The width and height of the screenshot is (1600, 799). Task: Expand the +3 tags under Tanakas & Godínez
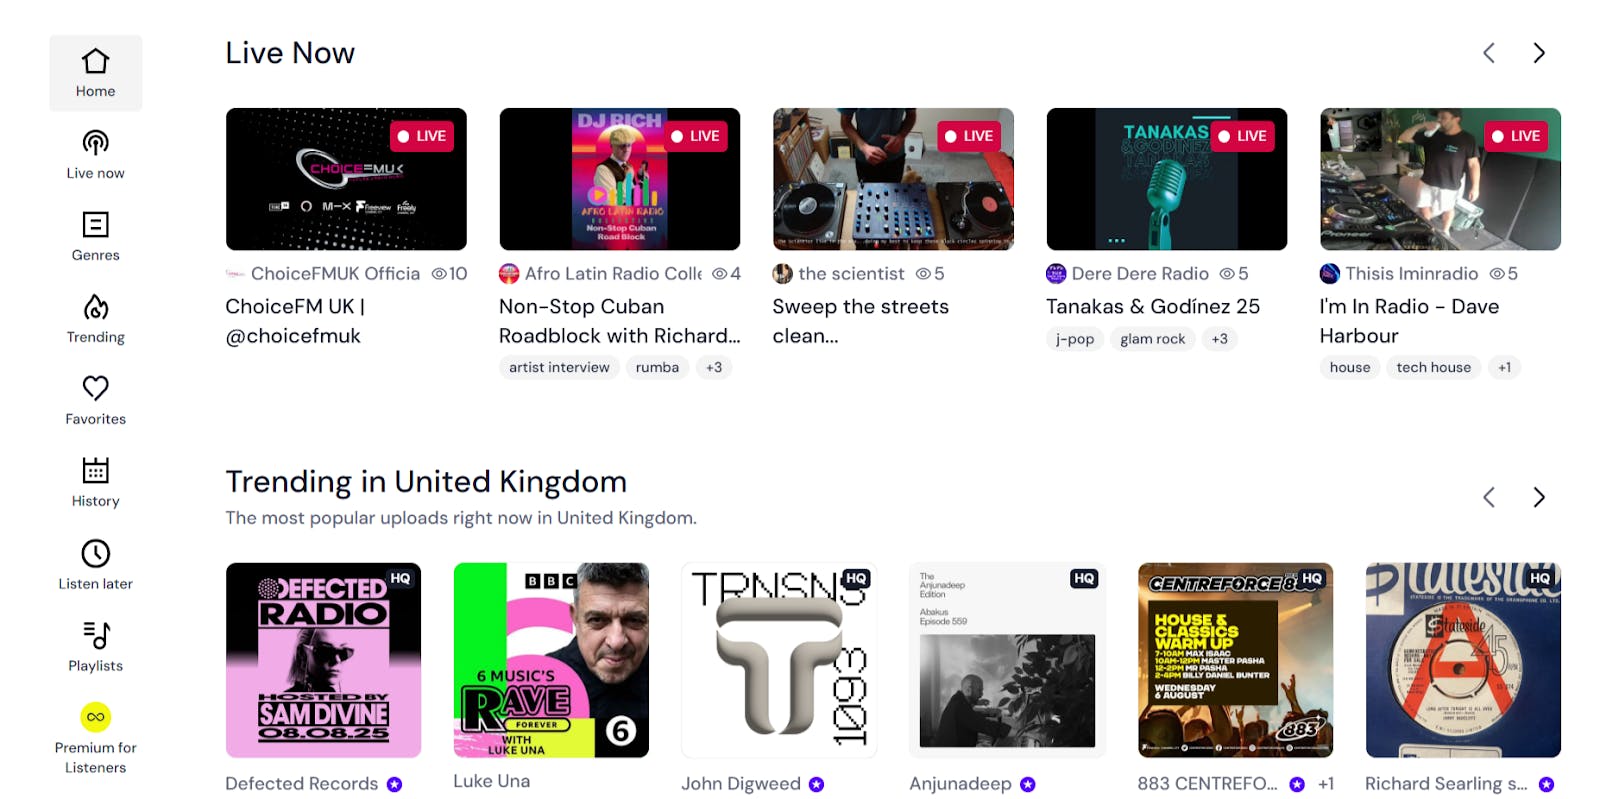[x=1219, y=339]
